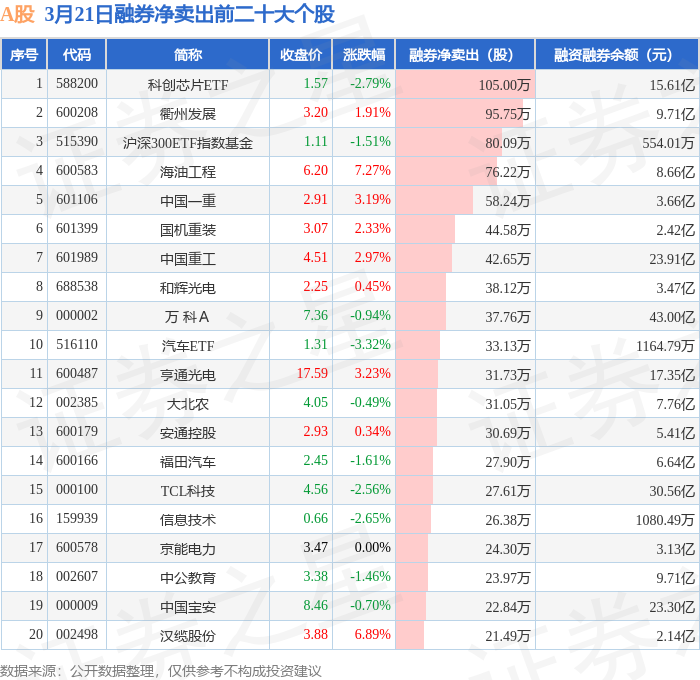Image resolution: width=700 pixels, height=680 pixels.
Task: Click the 7.27% change value
Action: coord(372,171)
